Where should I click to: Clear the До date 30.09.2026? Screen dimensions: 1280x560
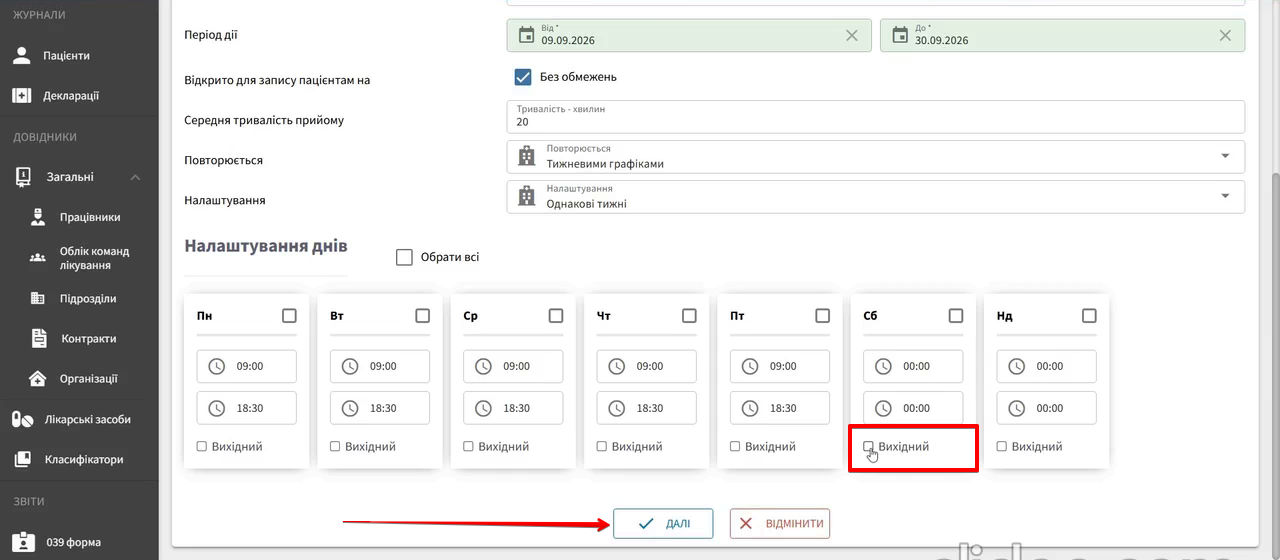point(1225,35)
